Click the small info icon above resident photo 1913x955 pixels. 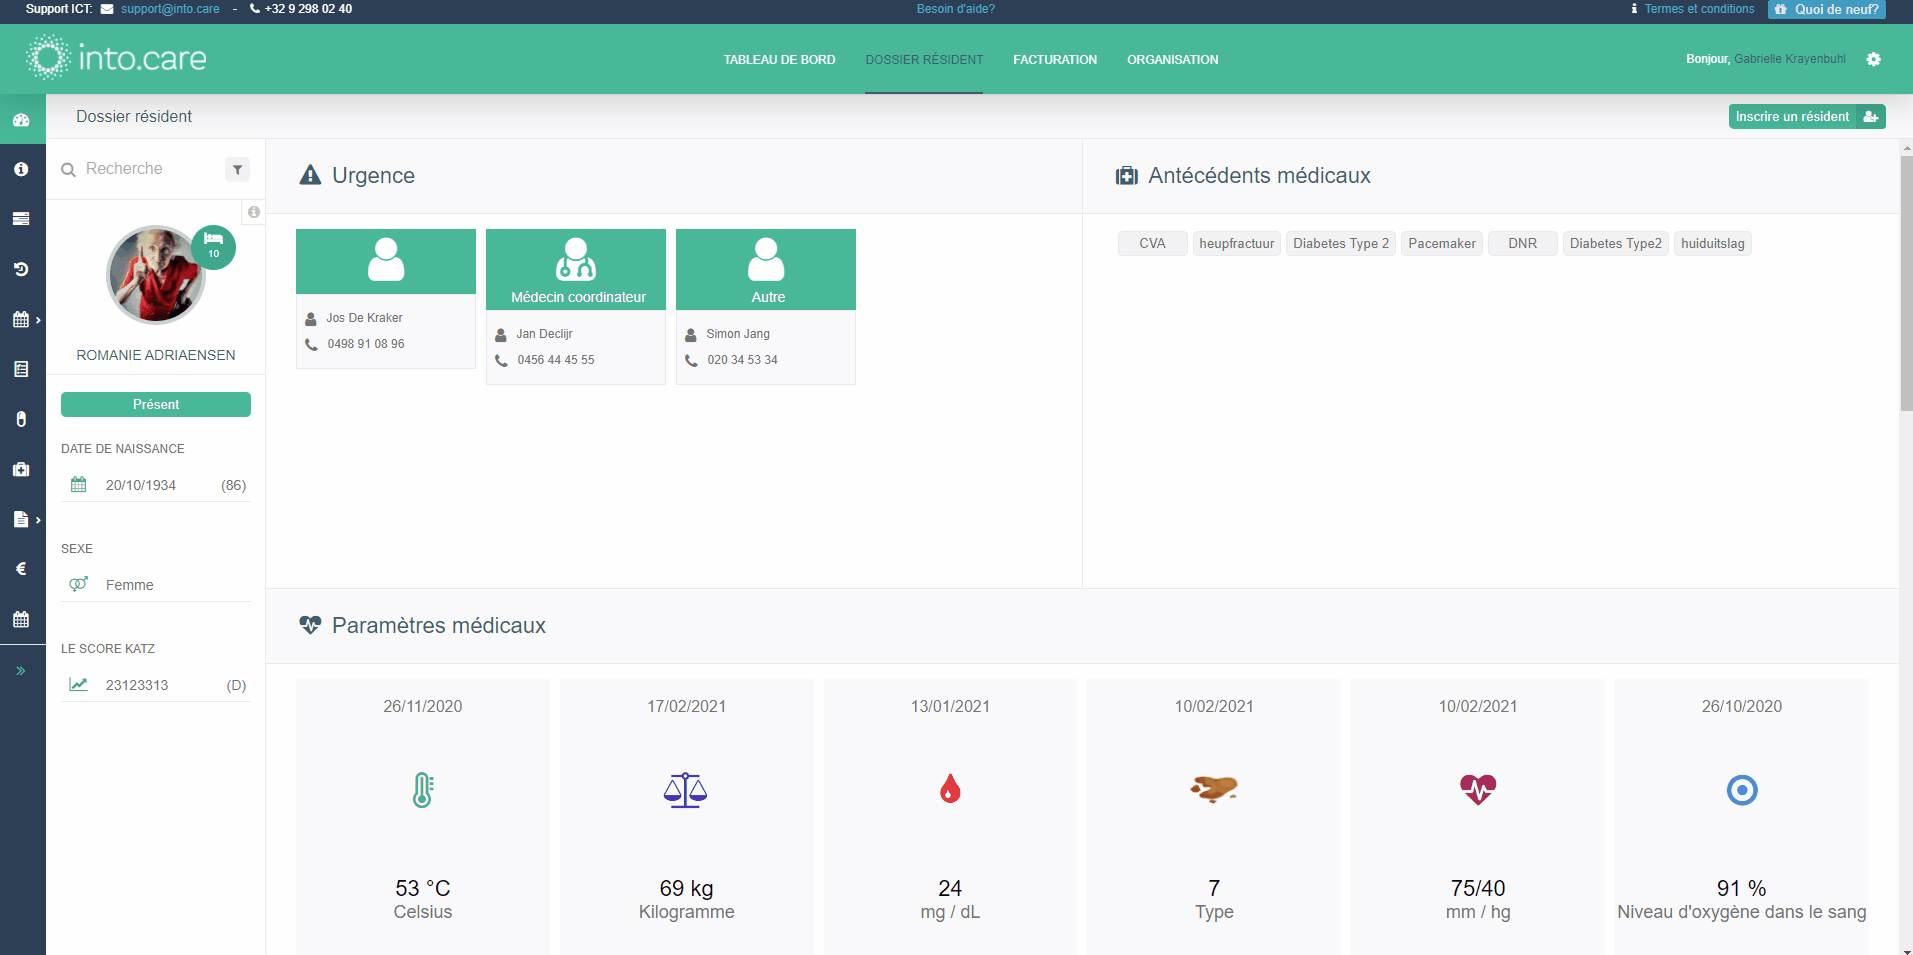tap(254, 212)
